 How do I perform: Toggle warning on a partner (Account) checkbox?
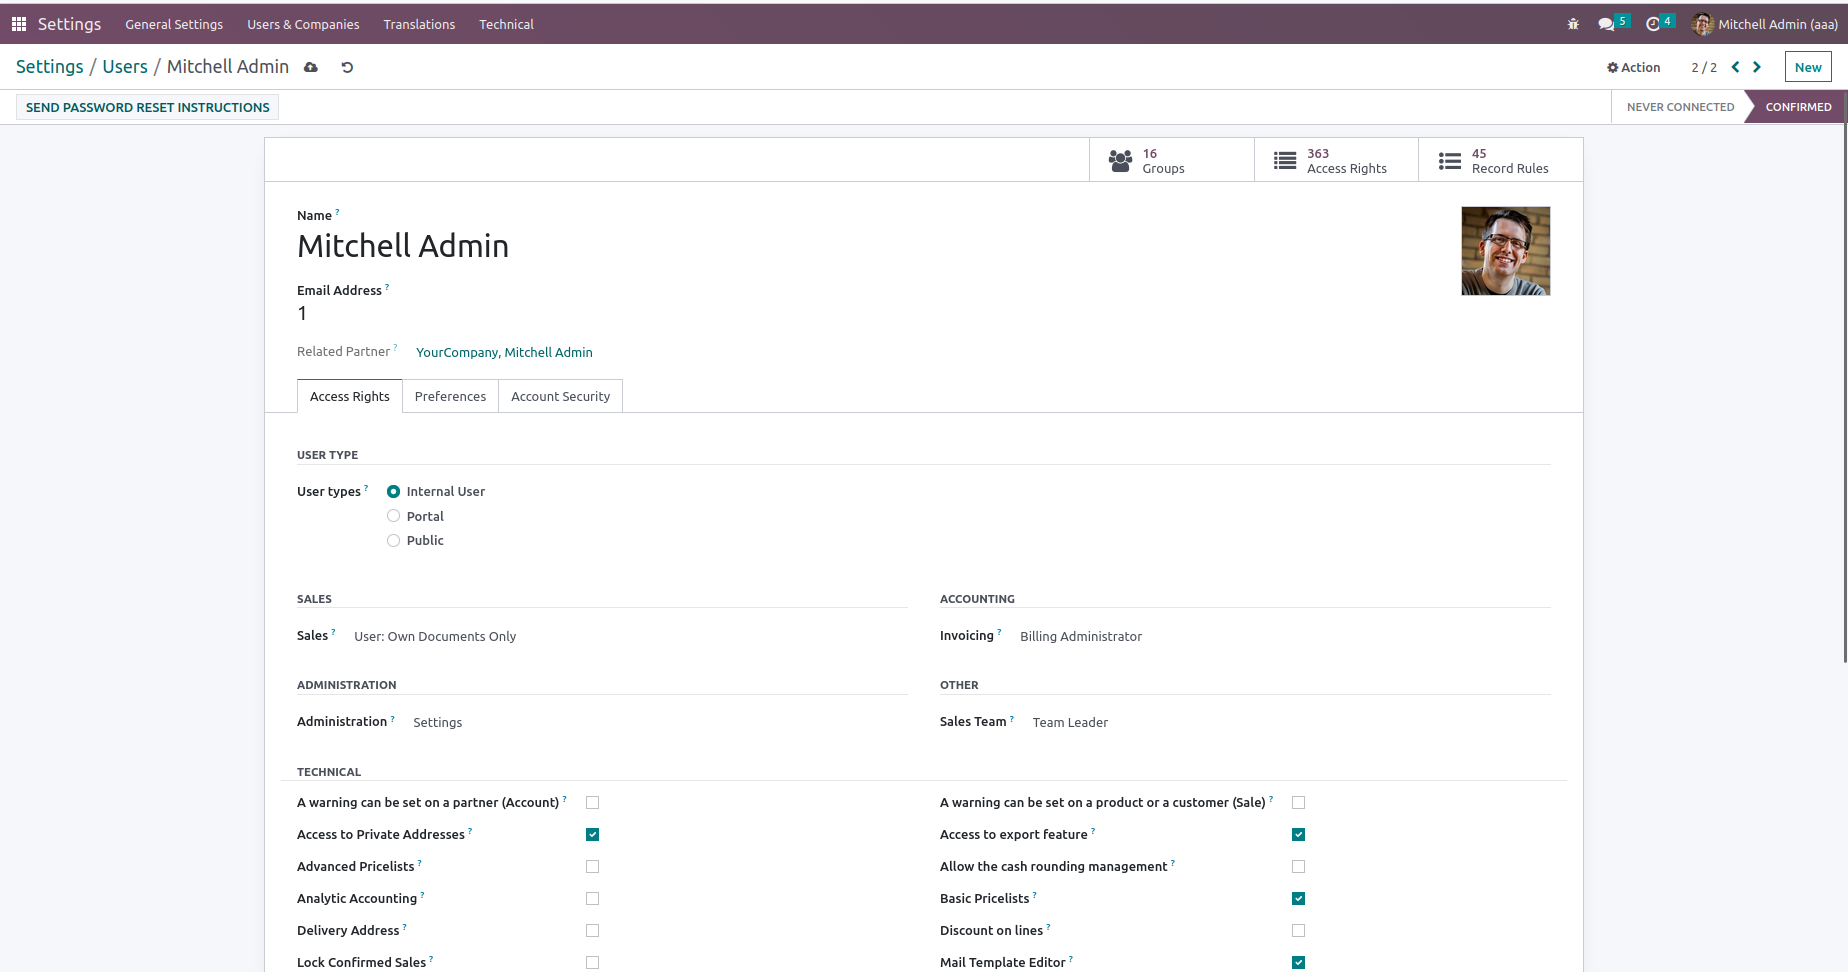[593, 802]
